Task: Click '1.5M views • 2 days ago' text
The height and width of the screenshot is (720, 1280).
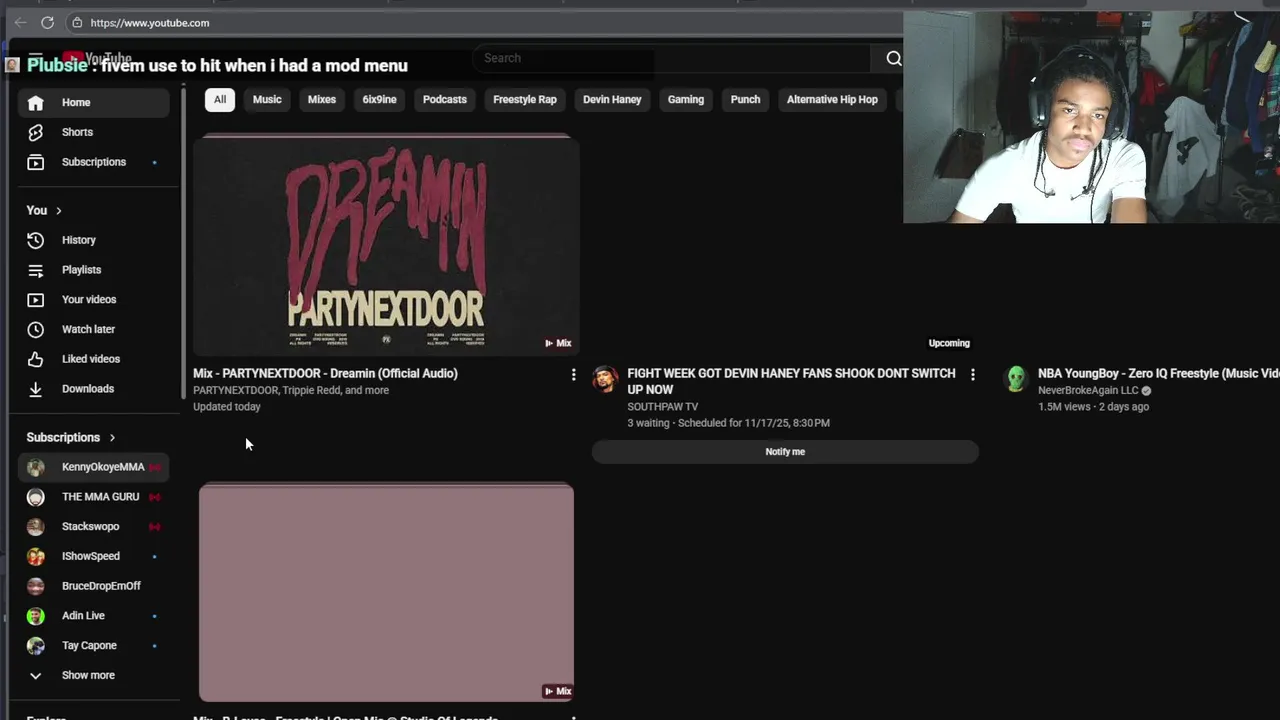Action: coord(1093,407)
